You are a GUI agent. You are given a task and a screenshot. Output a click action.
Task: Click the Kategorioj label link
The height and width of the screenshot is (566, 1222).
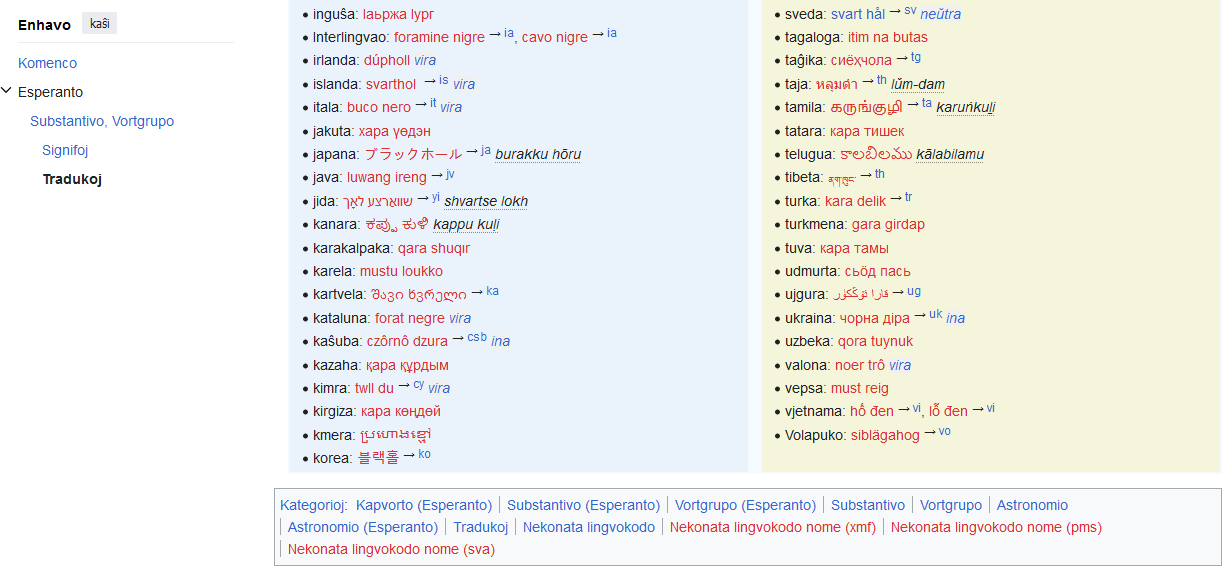[x=313, y=505]
